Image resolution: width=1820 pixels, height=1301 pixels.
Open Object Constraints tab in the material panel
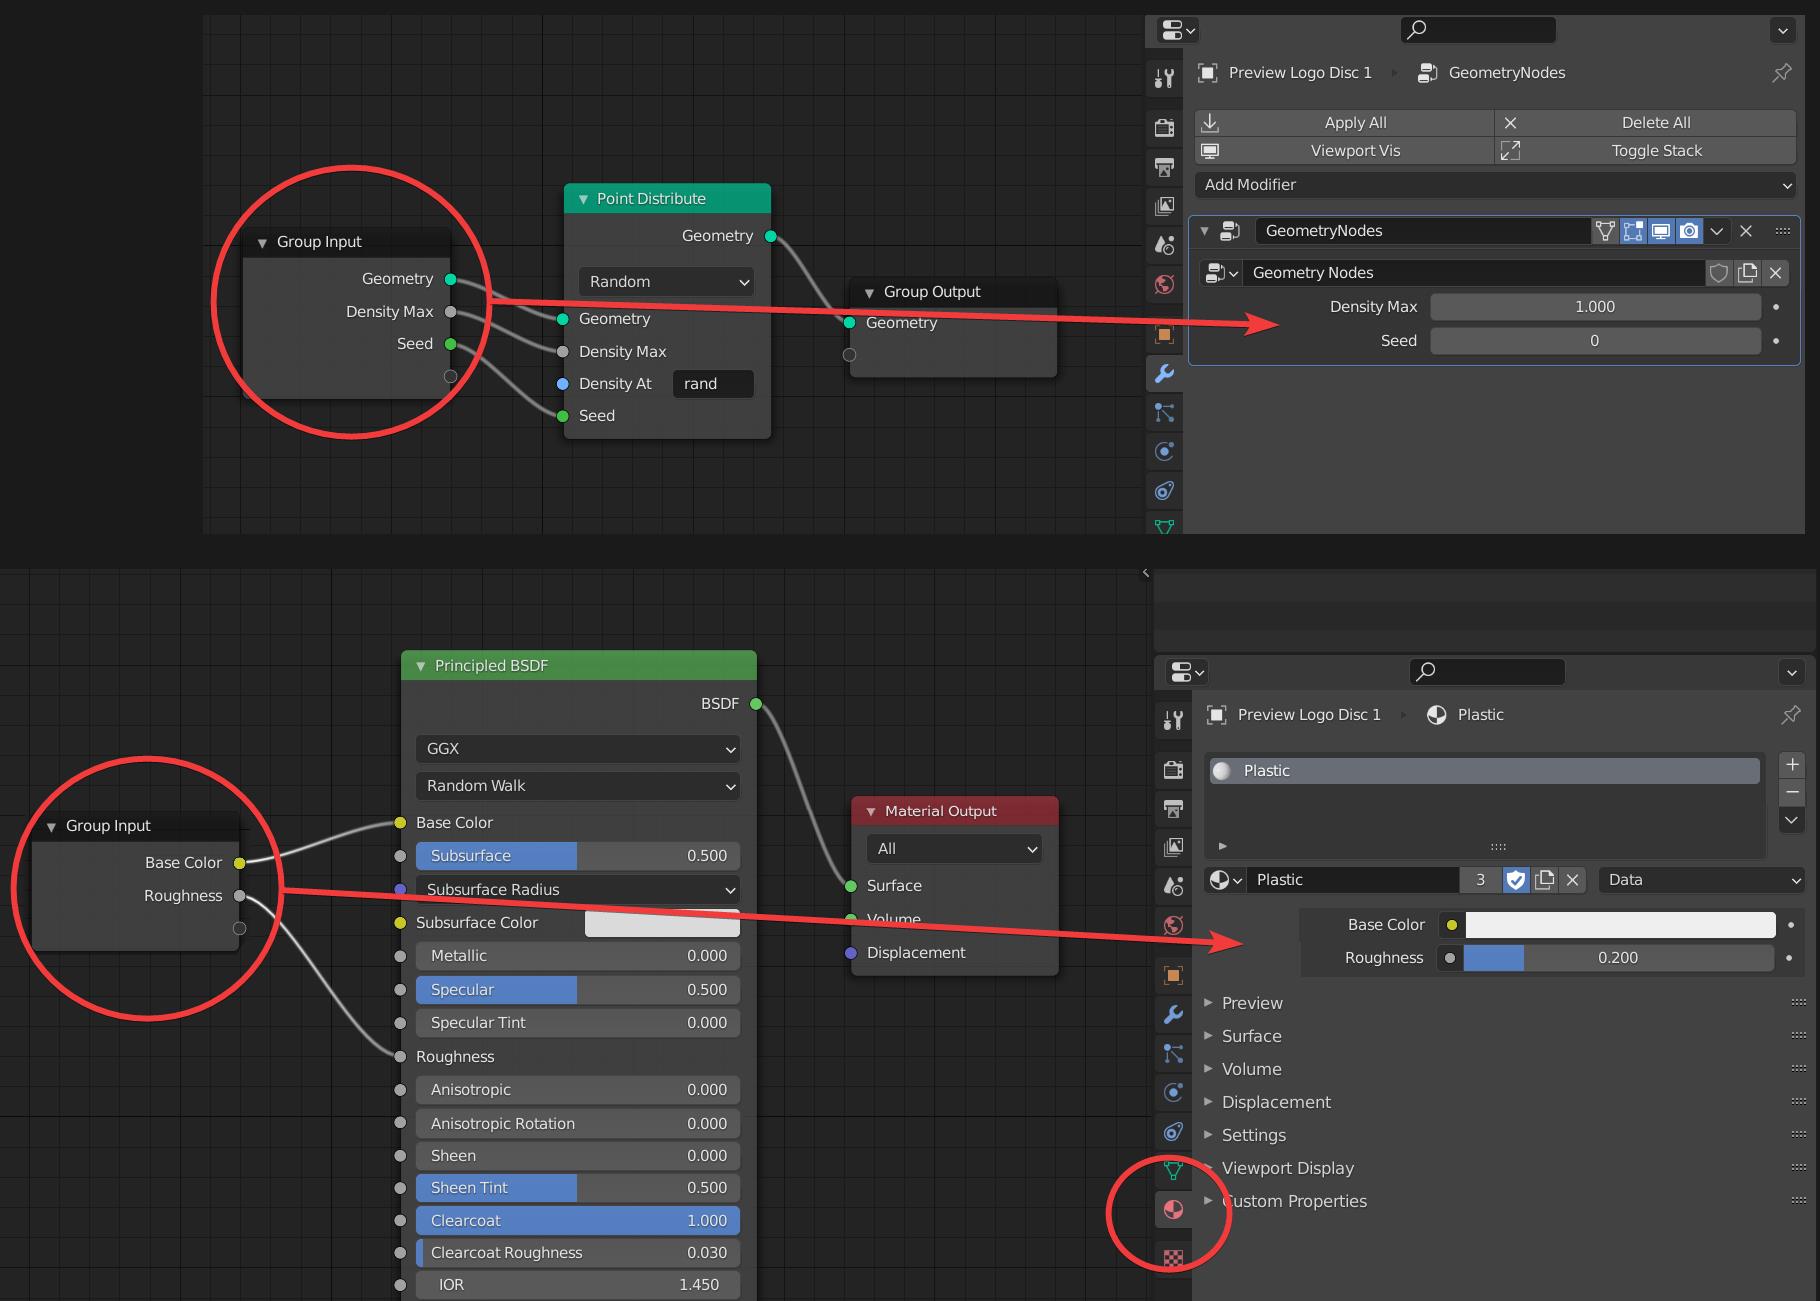1173,1132
